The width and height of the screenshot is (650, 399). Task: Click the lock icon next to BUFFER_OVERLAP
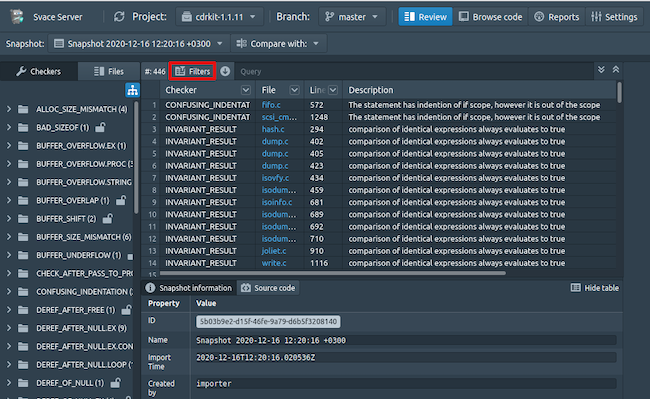[121, 200]
